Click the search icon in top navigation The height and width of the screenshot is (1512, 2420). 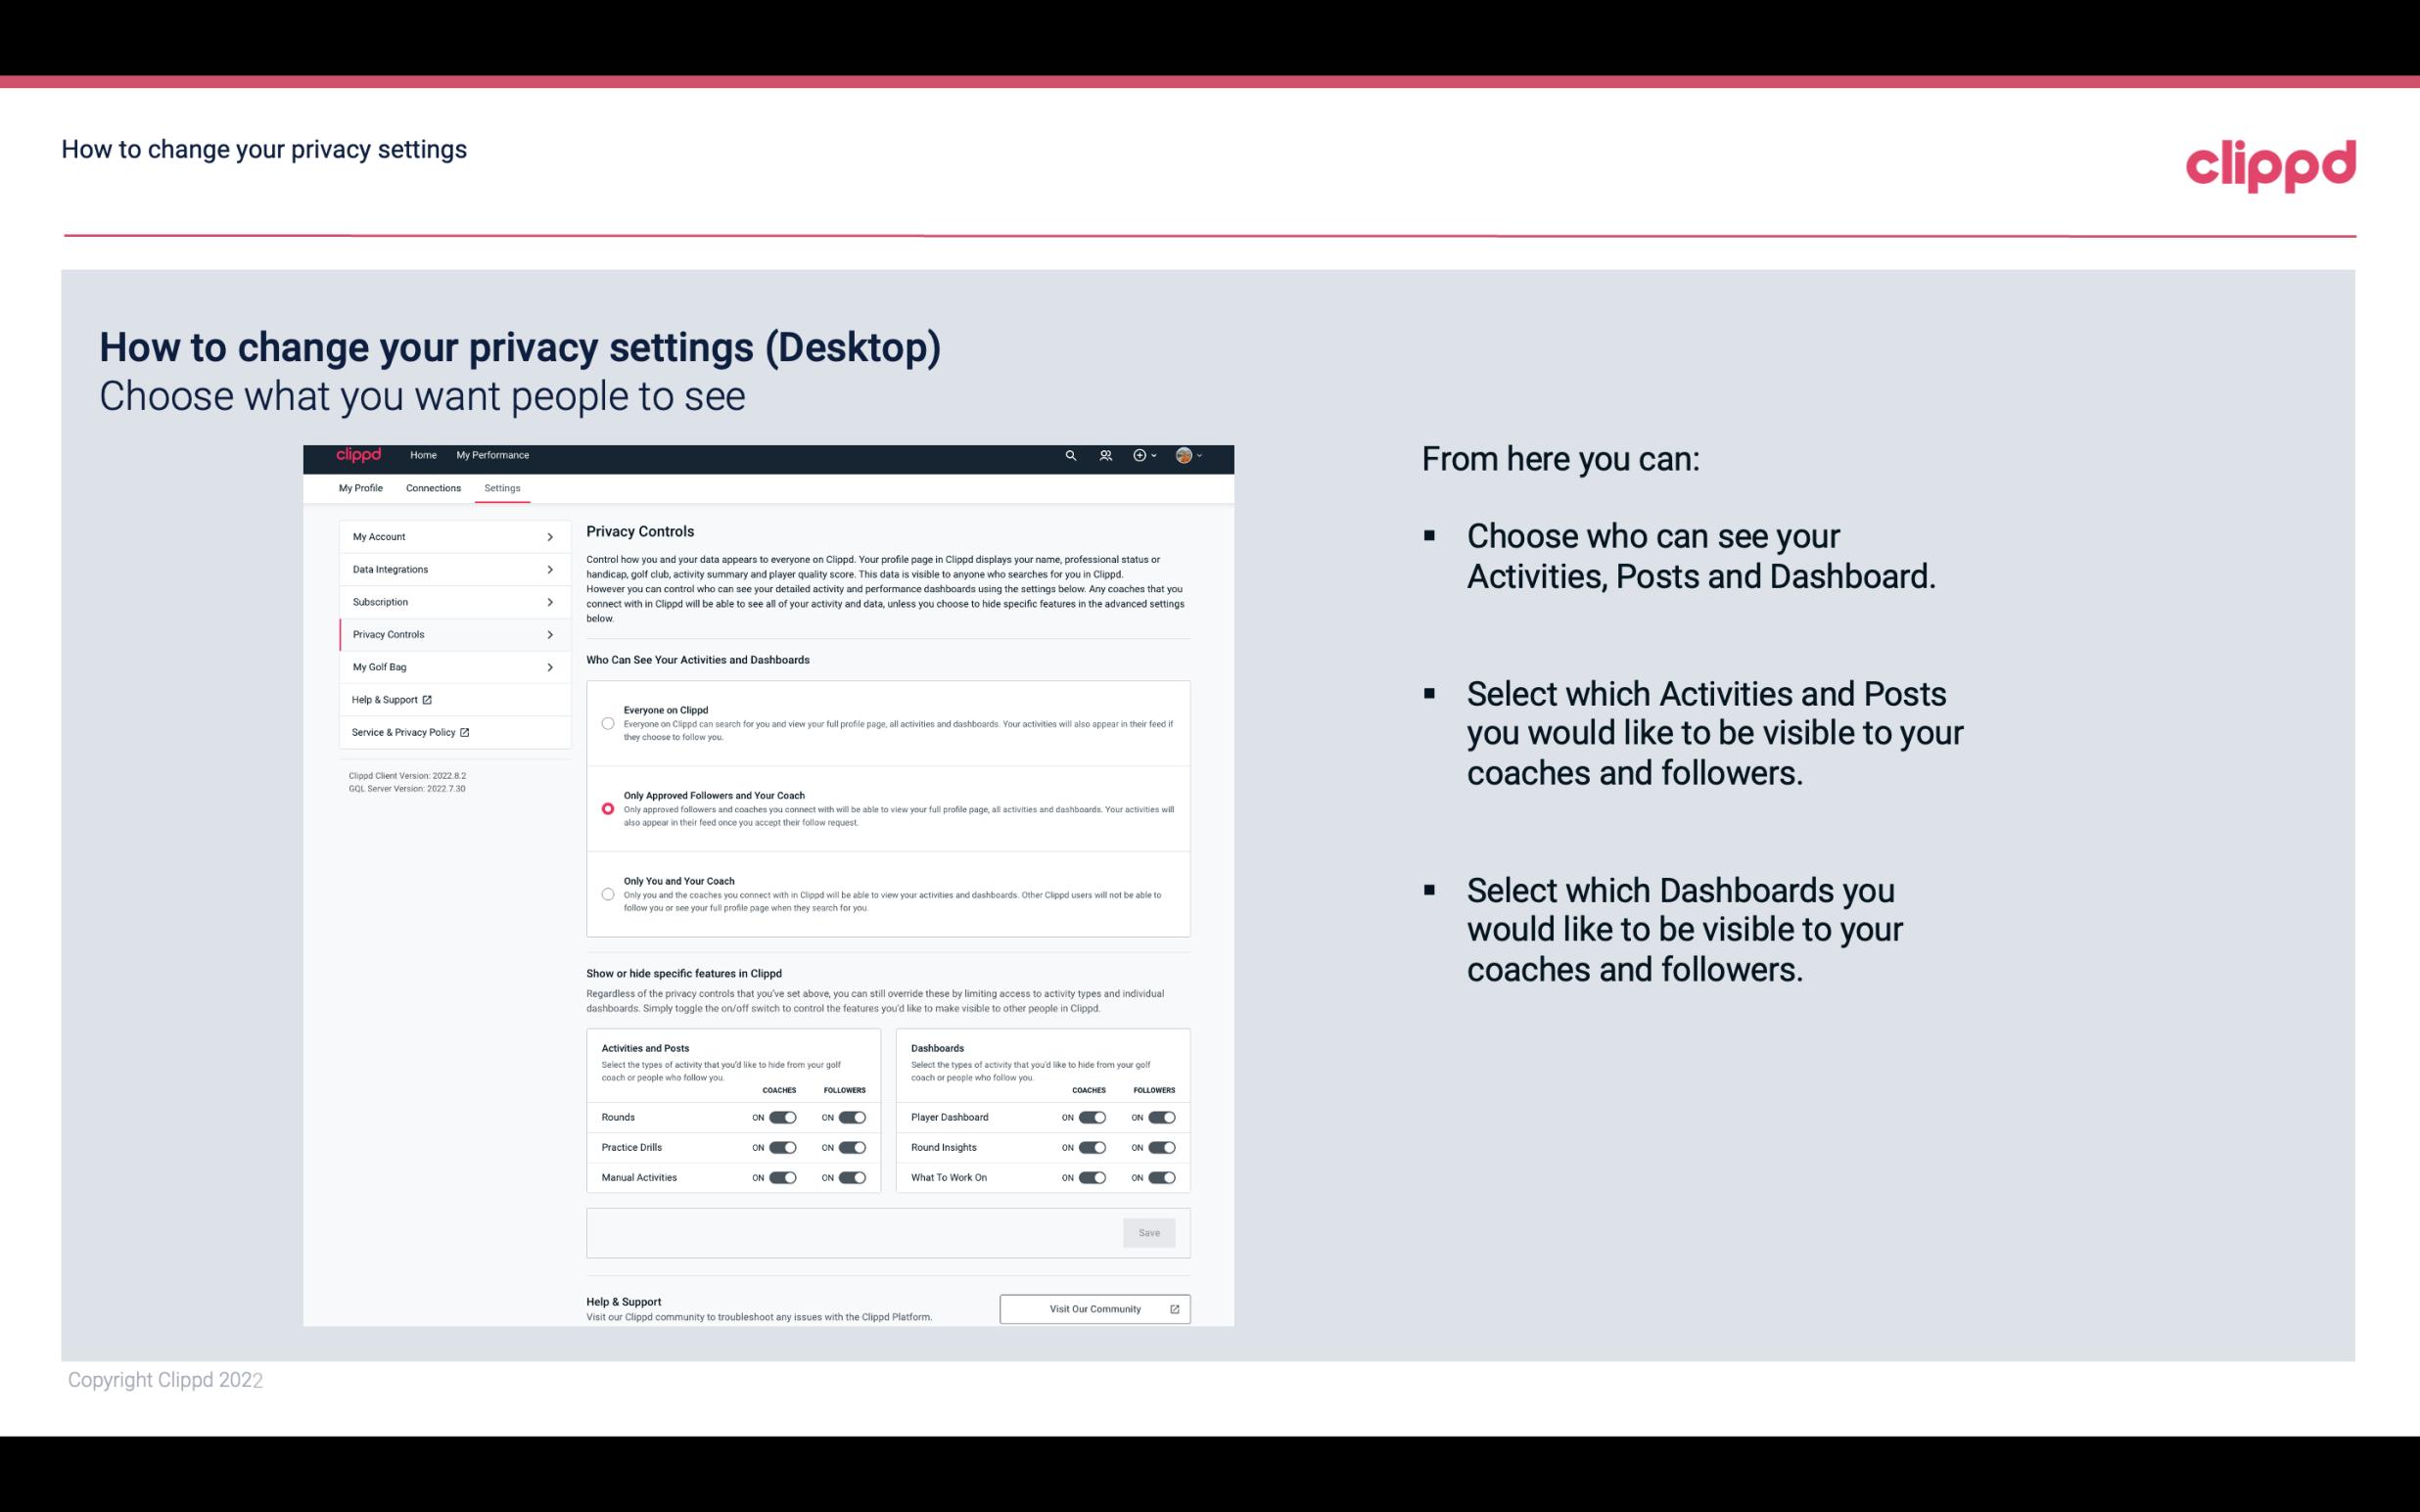coord(1068,456)
